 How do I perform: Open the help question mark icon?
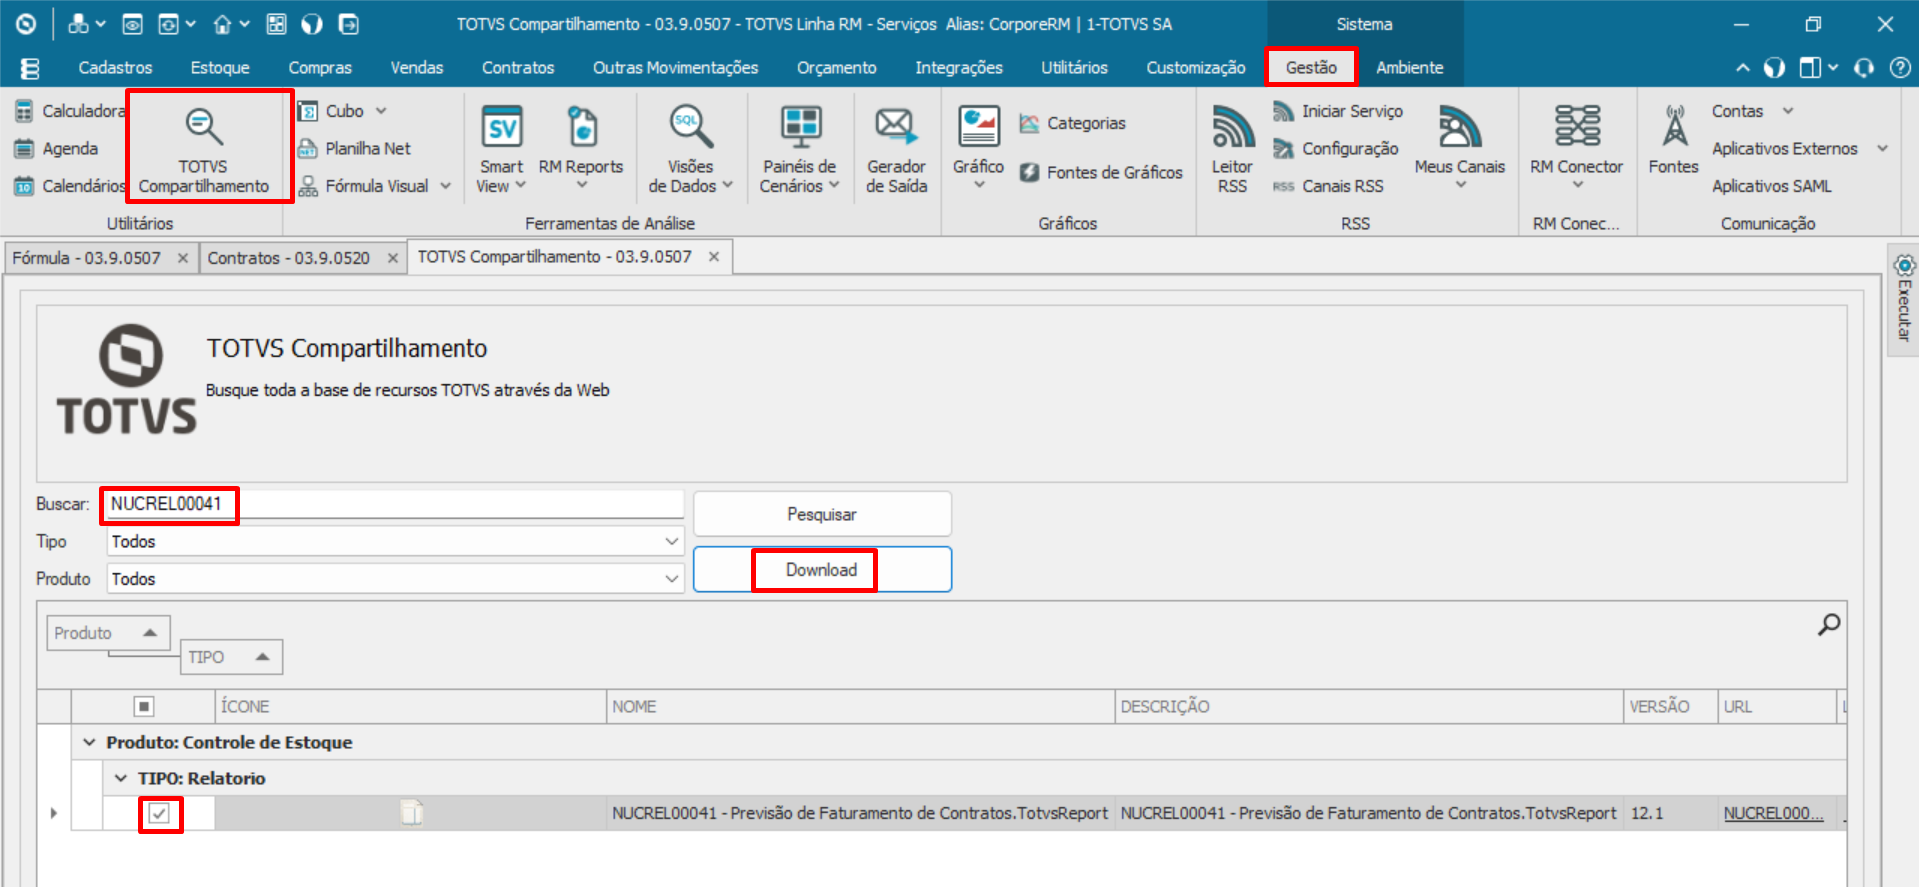pos(1899,68)
